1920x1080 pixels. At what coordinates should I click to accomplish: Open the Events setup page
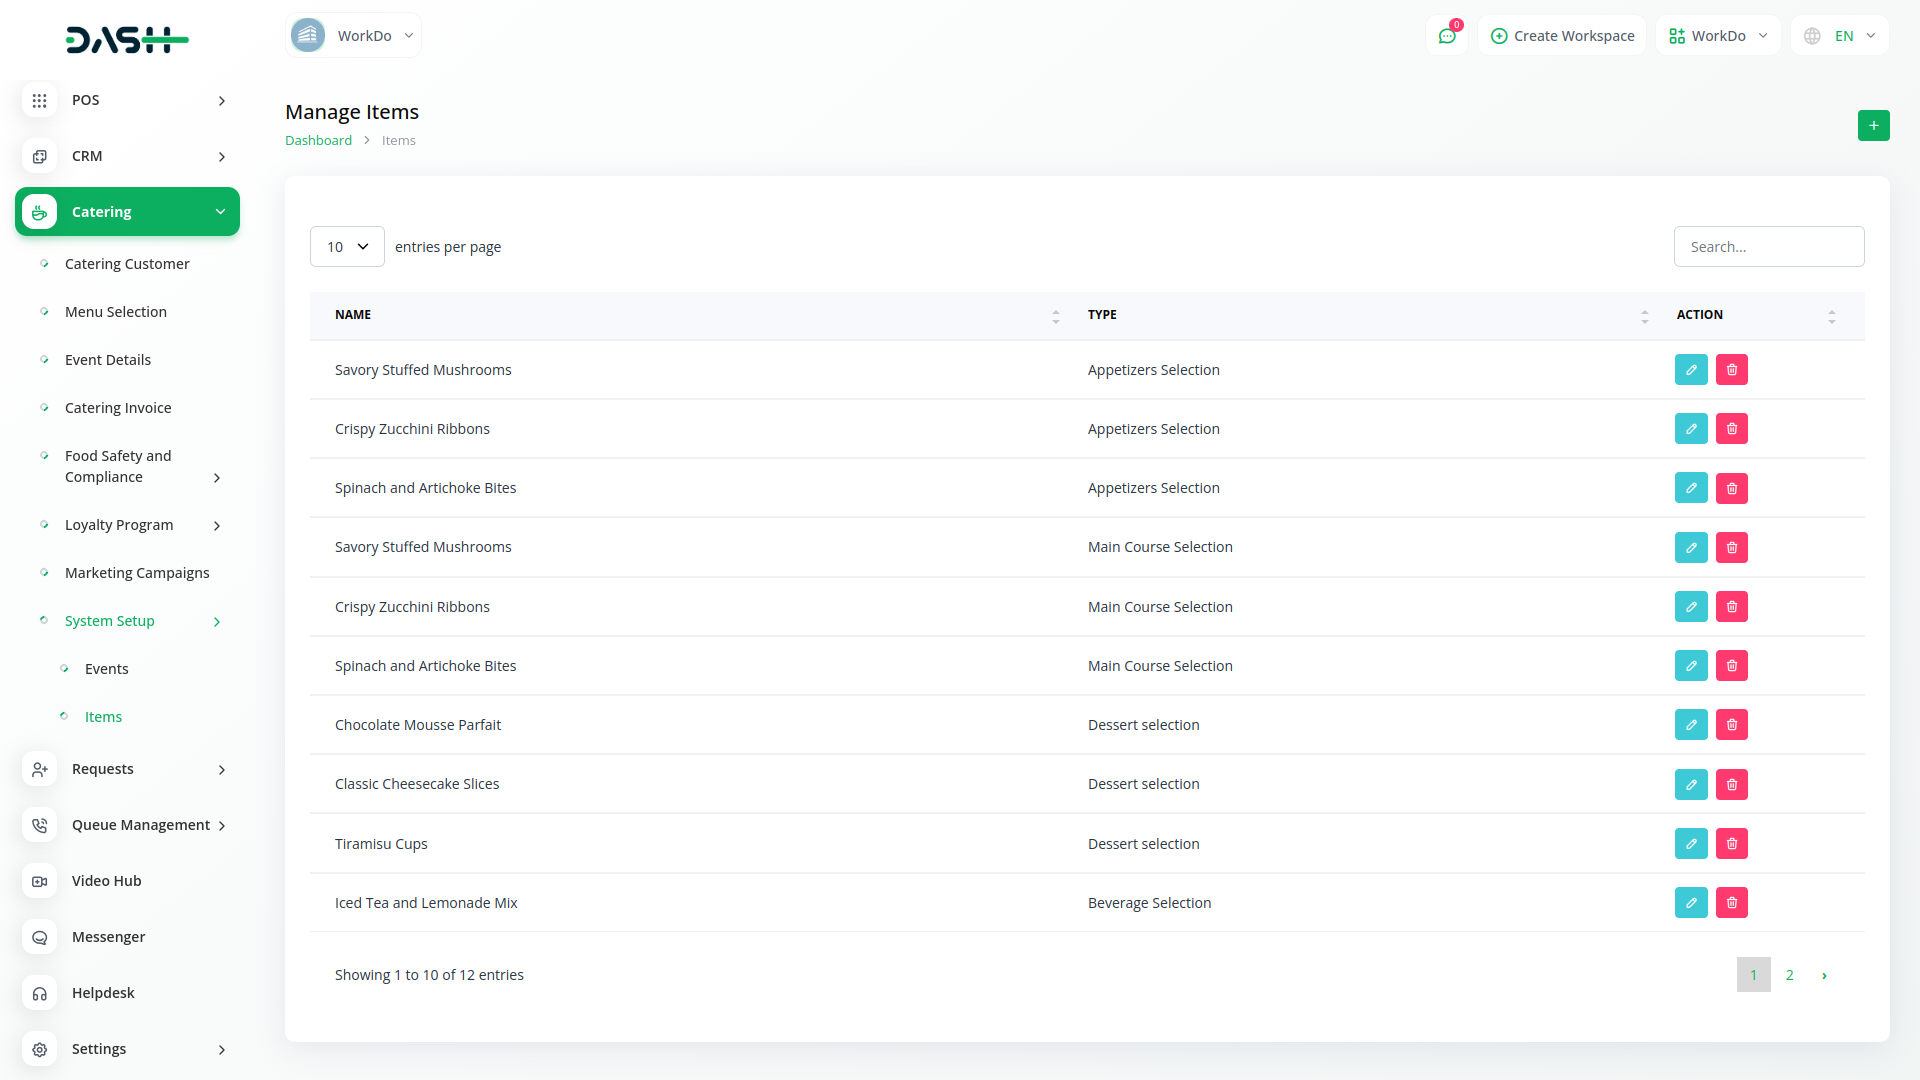pos(106,669)
